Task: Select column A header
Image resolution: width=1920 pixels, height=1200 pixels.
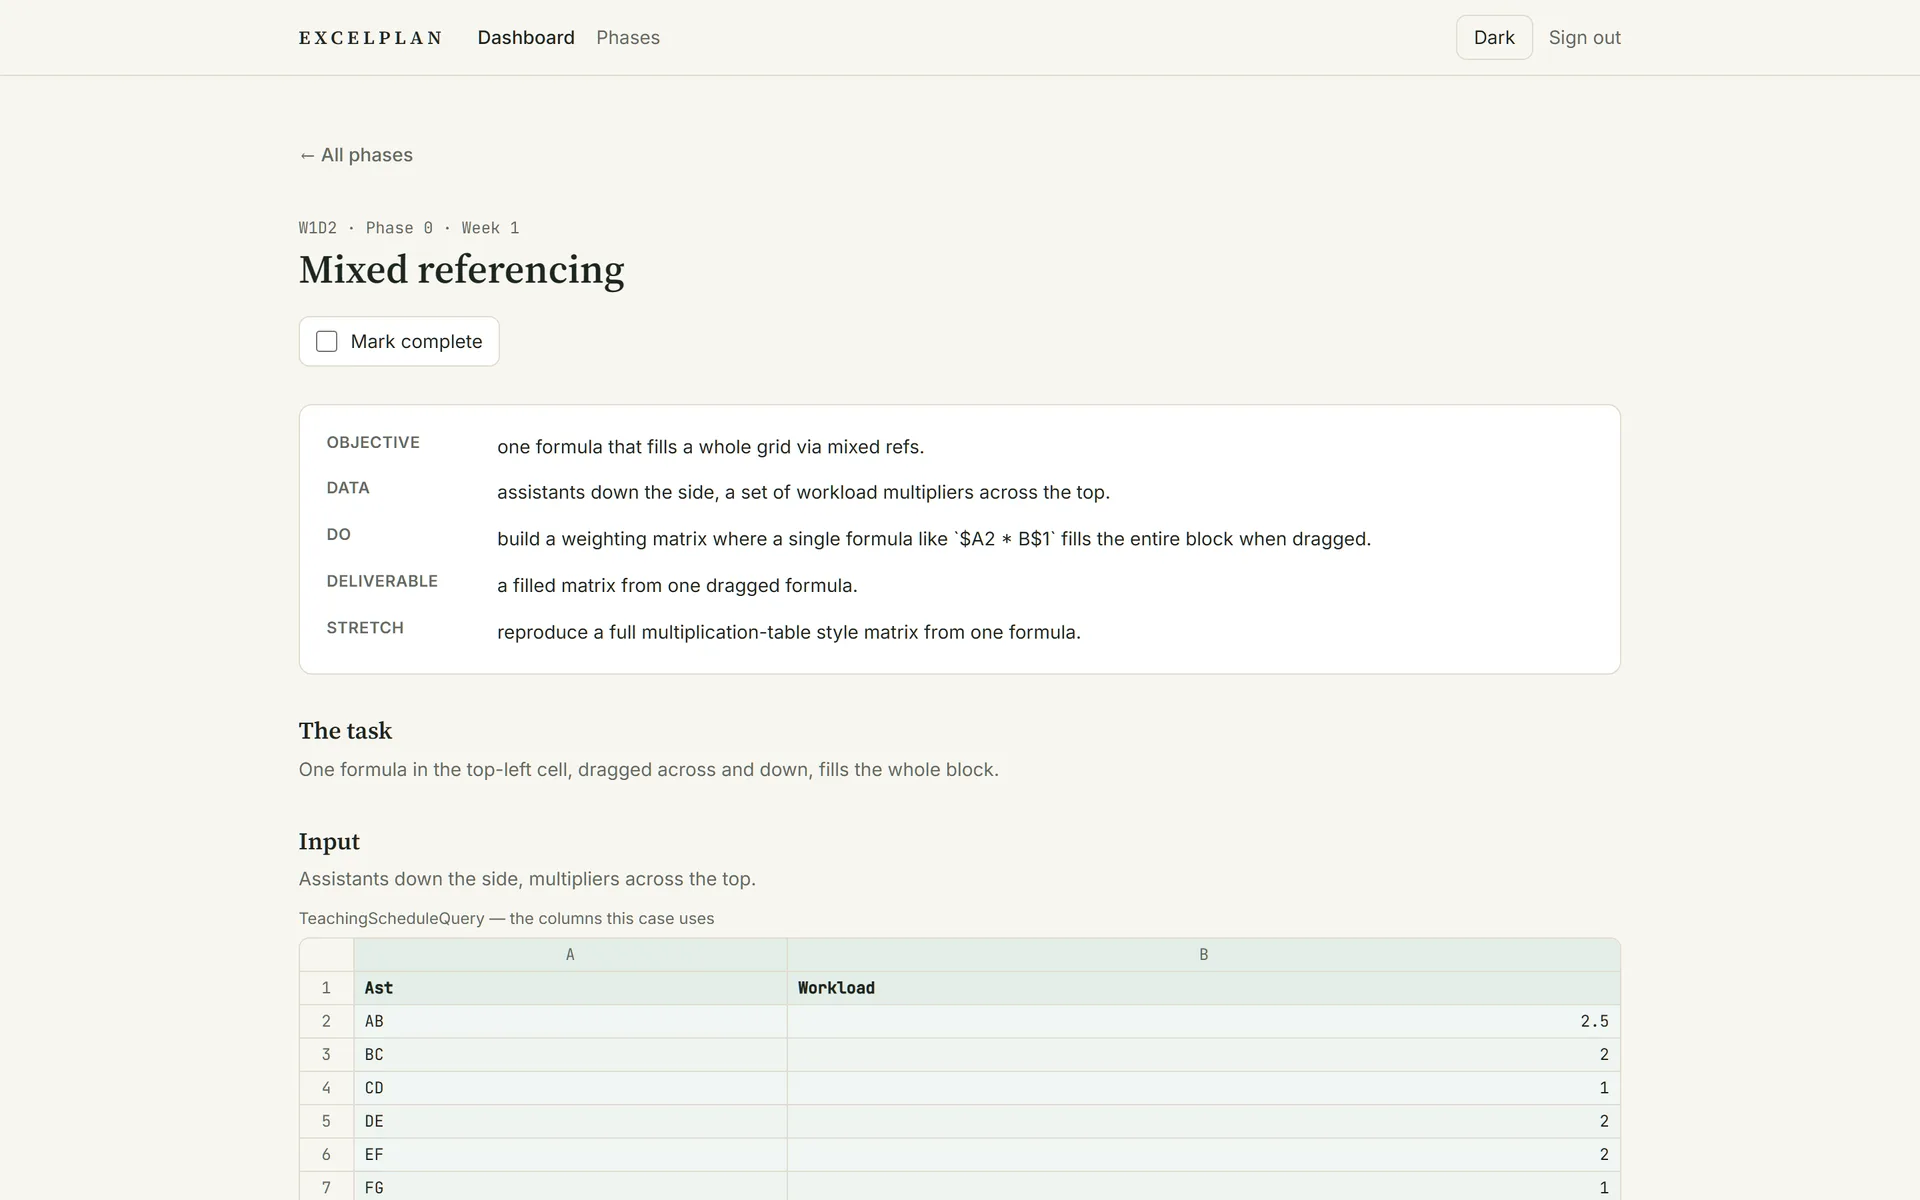Action: 570,955
